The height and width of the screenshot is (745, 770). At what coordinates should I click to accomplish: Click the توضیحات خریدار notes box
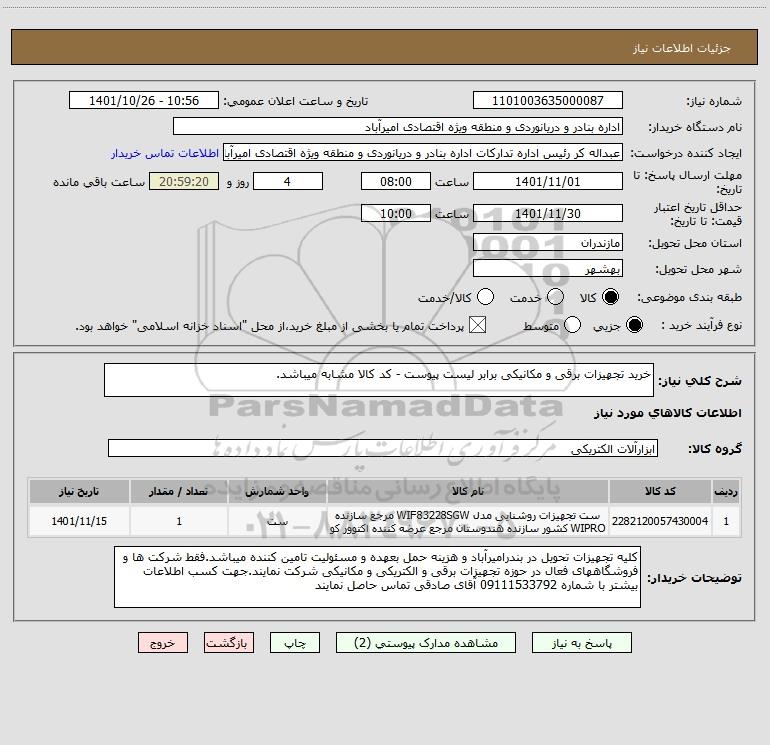[x=377, y=577]
